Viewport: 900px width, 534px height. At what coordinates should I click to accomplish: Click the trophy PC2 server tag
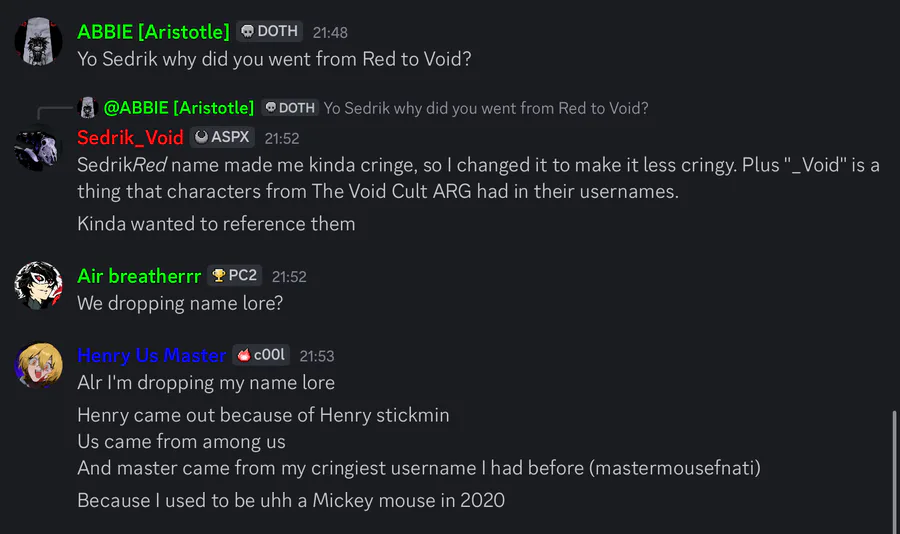click(233, 275)
